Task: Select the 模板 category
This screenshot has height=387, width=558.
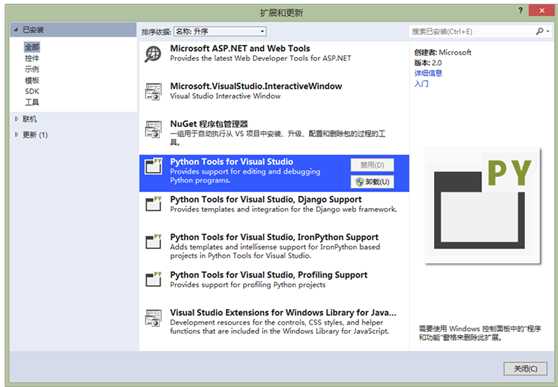Action: pos(32,80)
